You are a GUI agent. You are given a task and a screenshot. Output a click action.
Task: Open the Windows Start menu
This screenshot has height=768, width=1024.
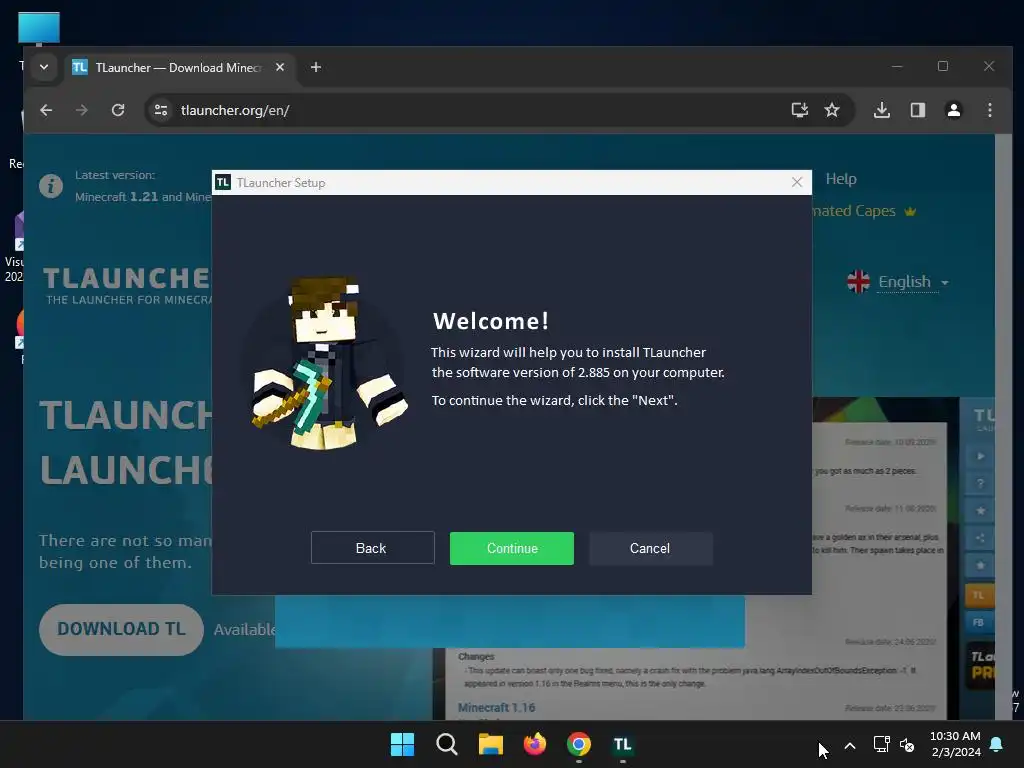(x=402, y=744)
